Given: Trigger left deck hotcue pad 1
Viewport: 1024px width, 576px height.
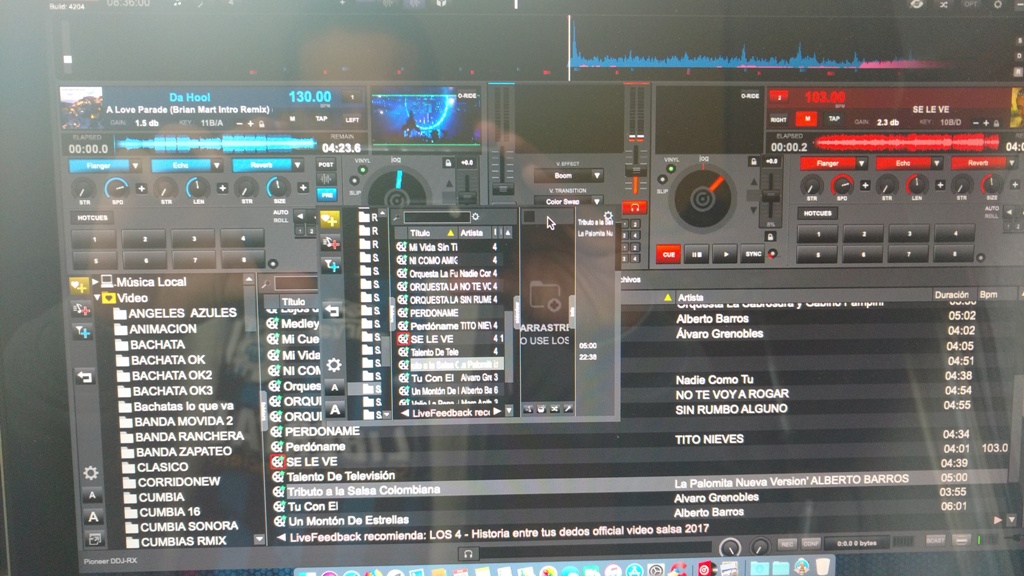Looking at the screenshot, I should click(94, 240).
